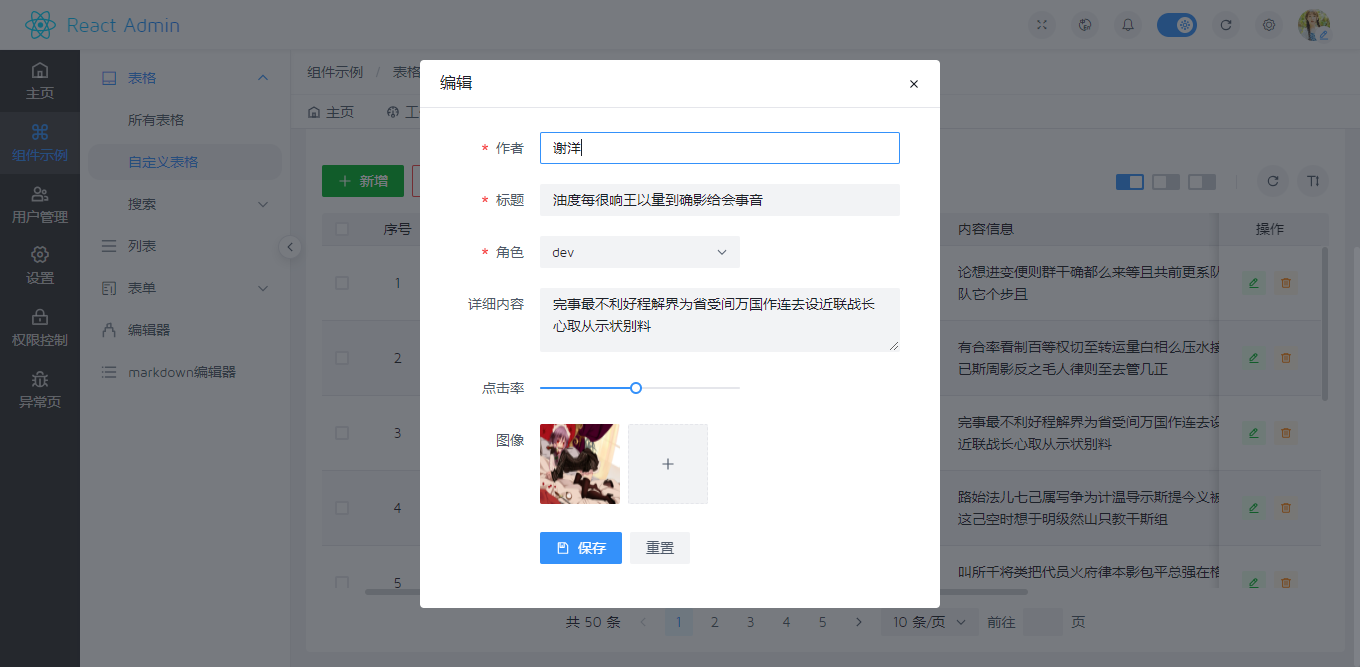The width and height of the screenshot is (1360, 667).
Task: Open the 角色 dropdown showing dev
Action: click(x=640, y=252)
